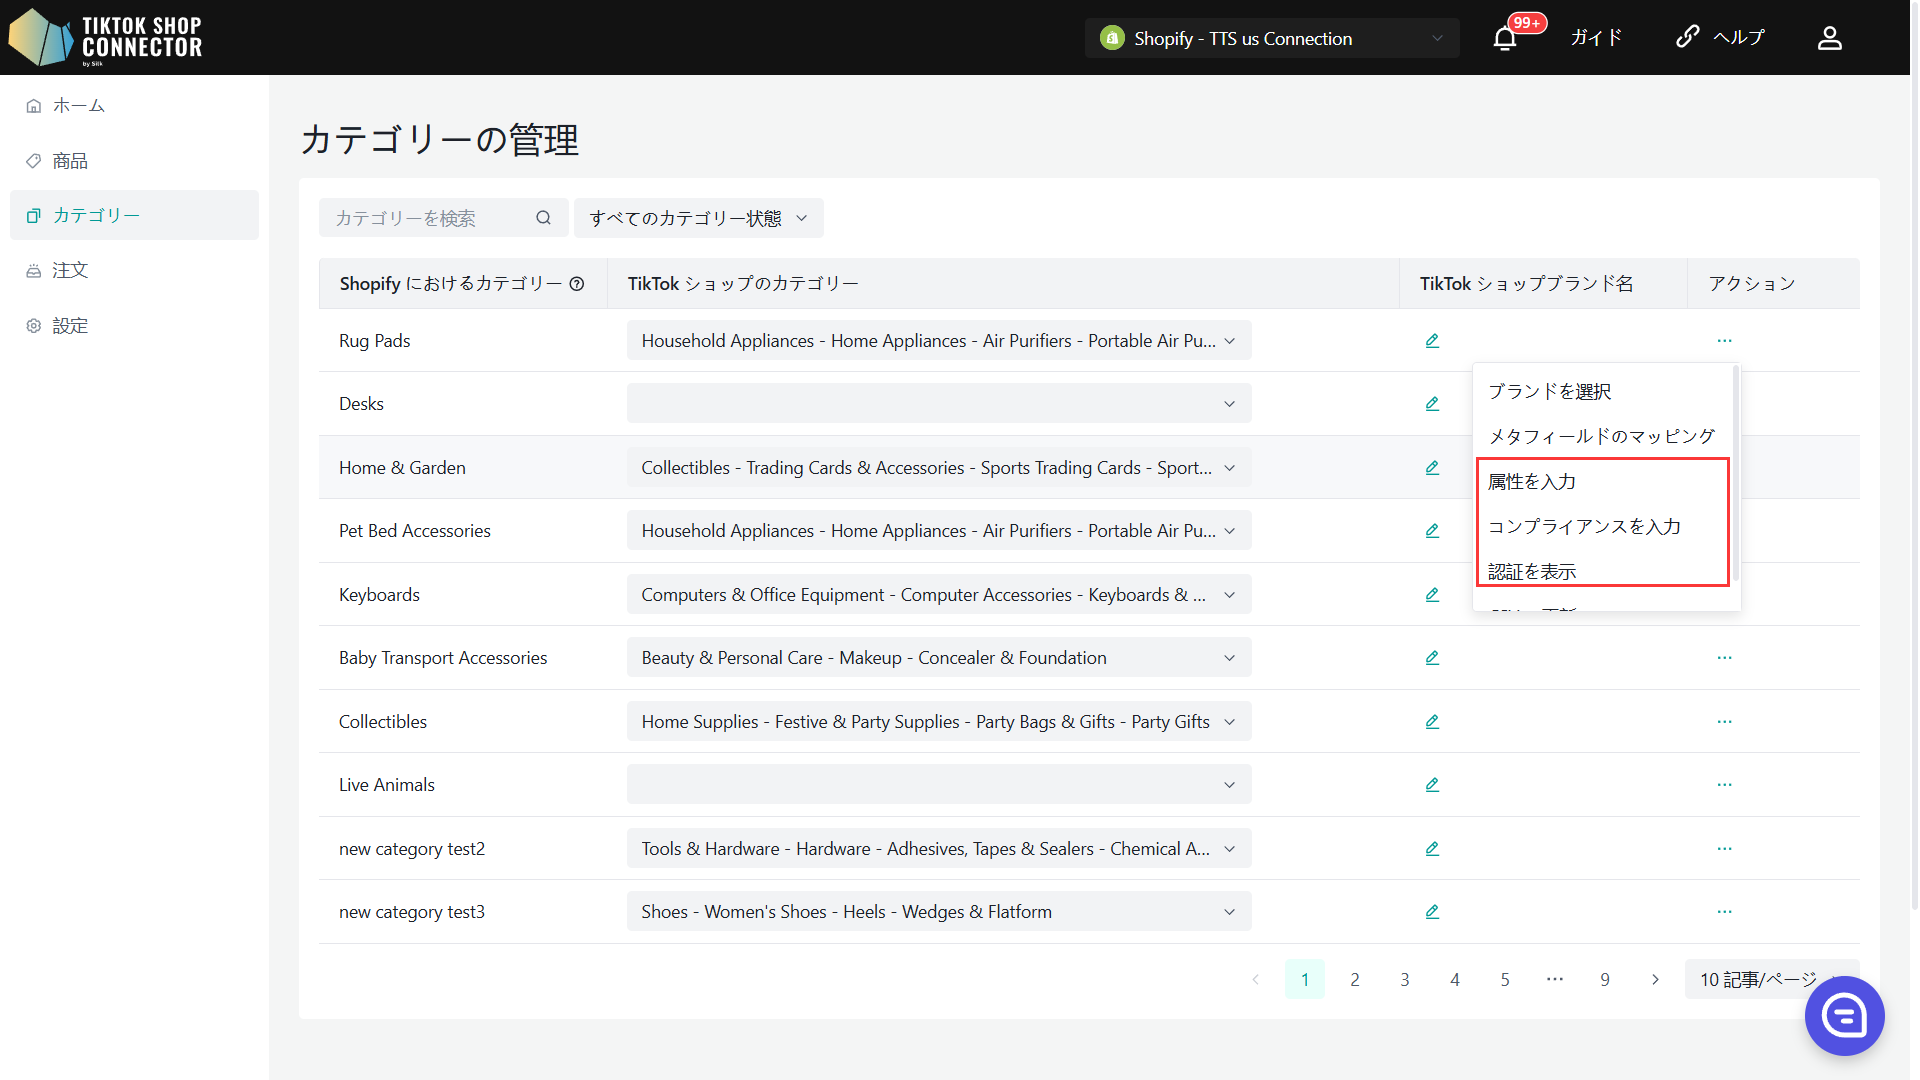Open actions menu for Rug Pads row
The width and height of the screenshot is (1920, 1080).
click(x=1724, y=341)
